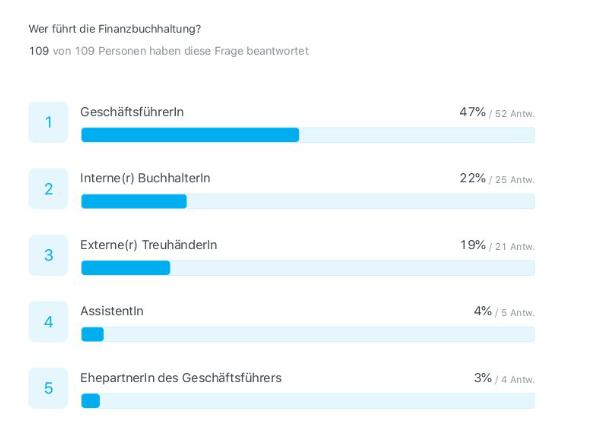Click the 22% / 25 Antw. result

point(497,179)
